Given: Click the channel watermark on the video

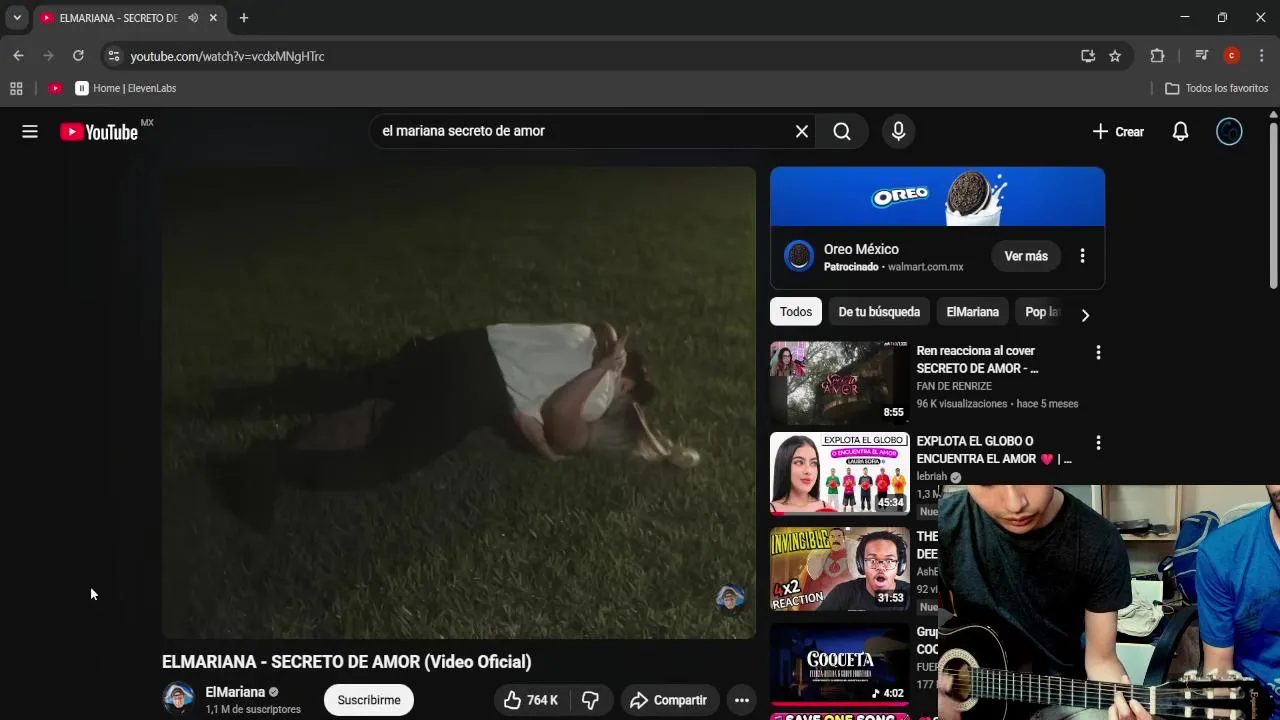Looking at the screenshot, I should (x=730, y=600).
